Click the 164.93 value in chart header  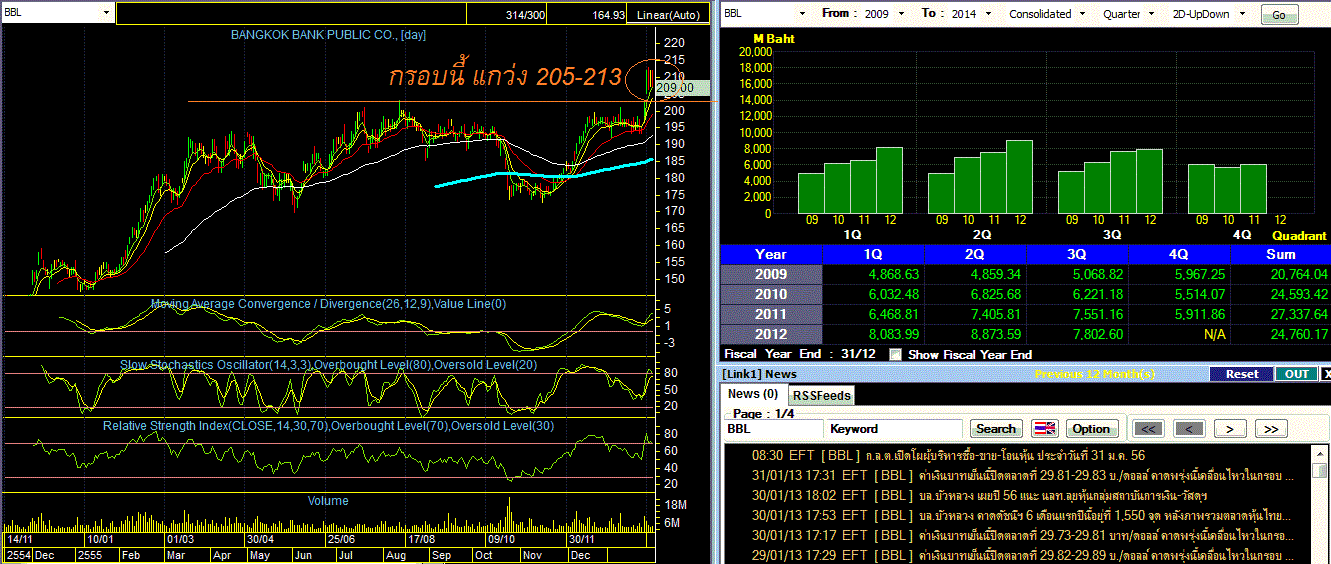point(609,15)
